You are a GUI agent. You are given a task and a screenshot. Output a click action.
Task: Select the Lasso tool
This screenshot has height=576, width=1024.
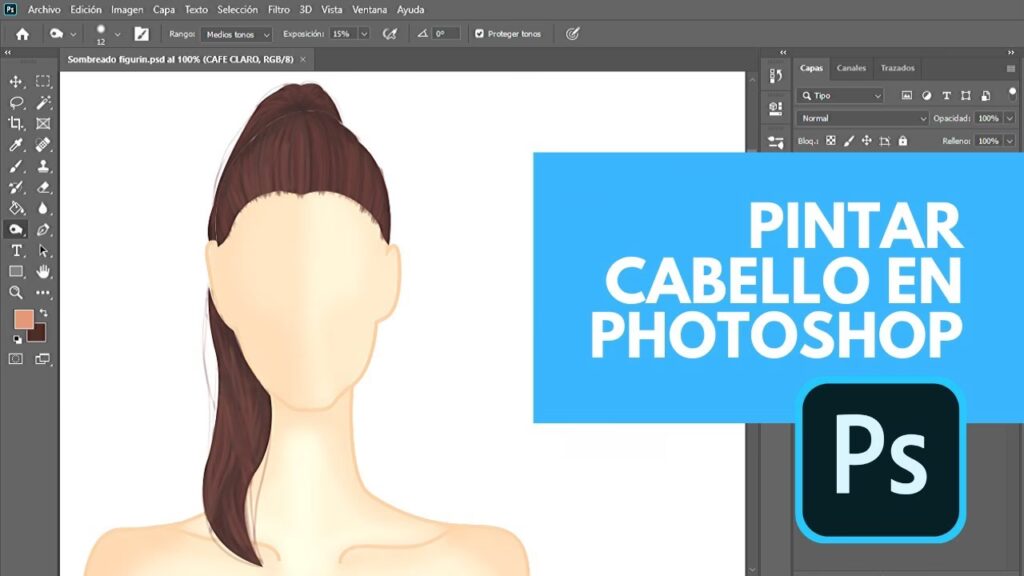[16, 102]
